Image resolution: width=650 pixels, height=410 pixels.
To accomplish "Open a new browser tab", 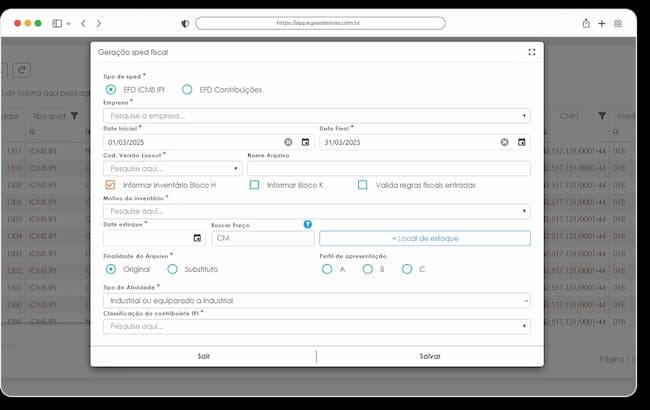I will pyautogui.click(x=601, y=23).
